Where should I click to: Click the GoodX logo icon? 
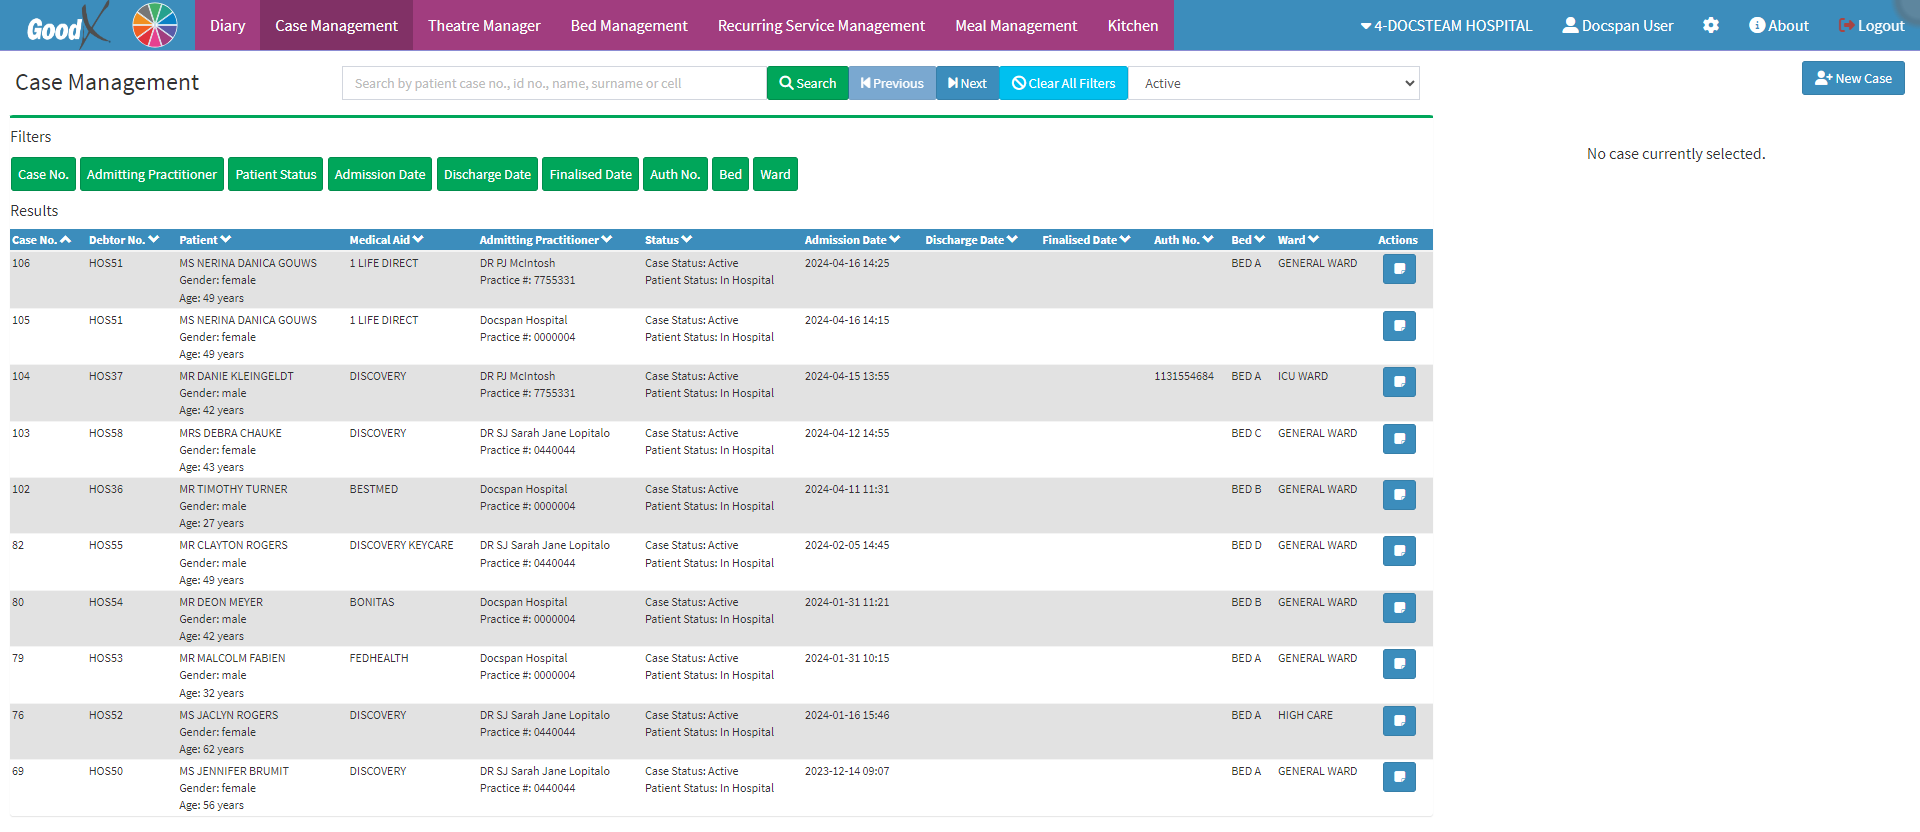click(66, 26)
